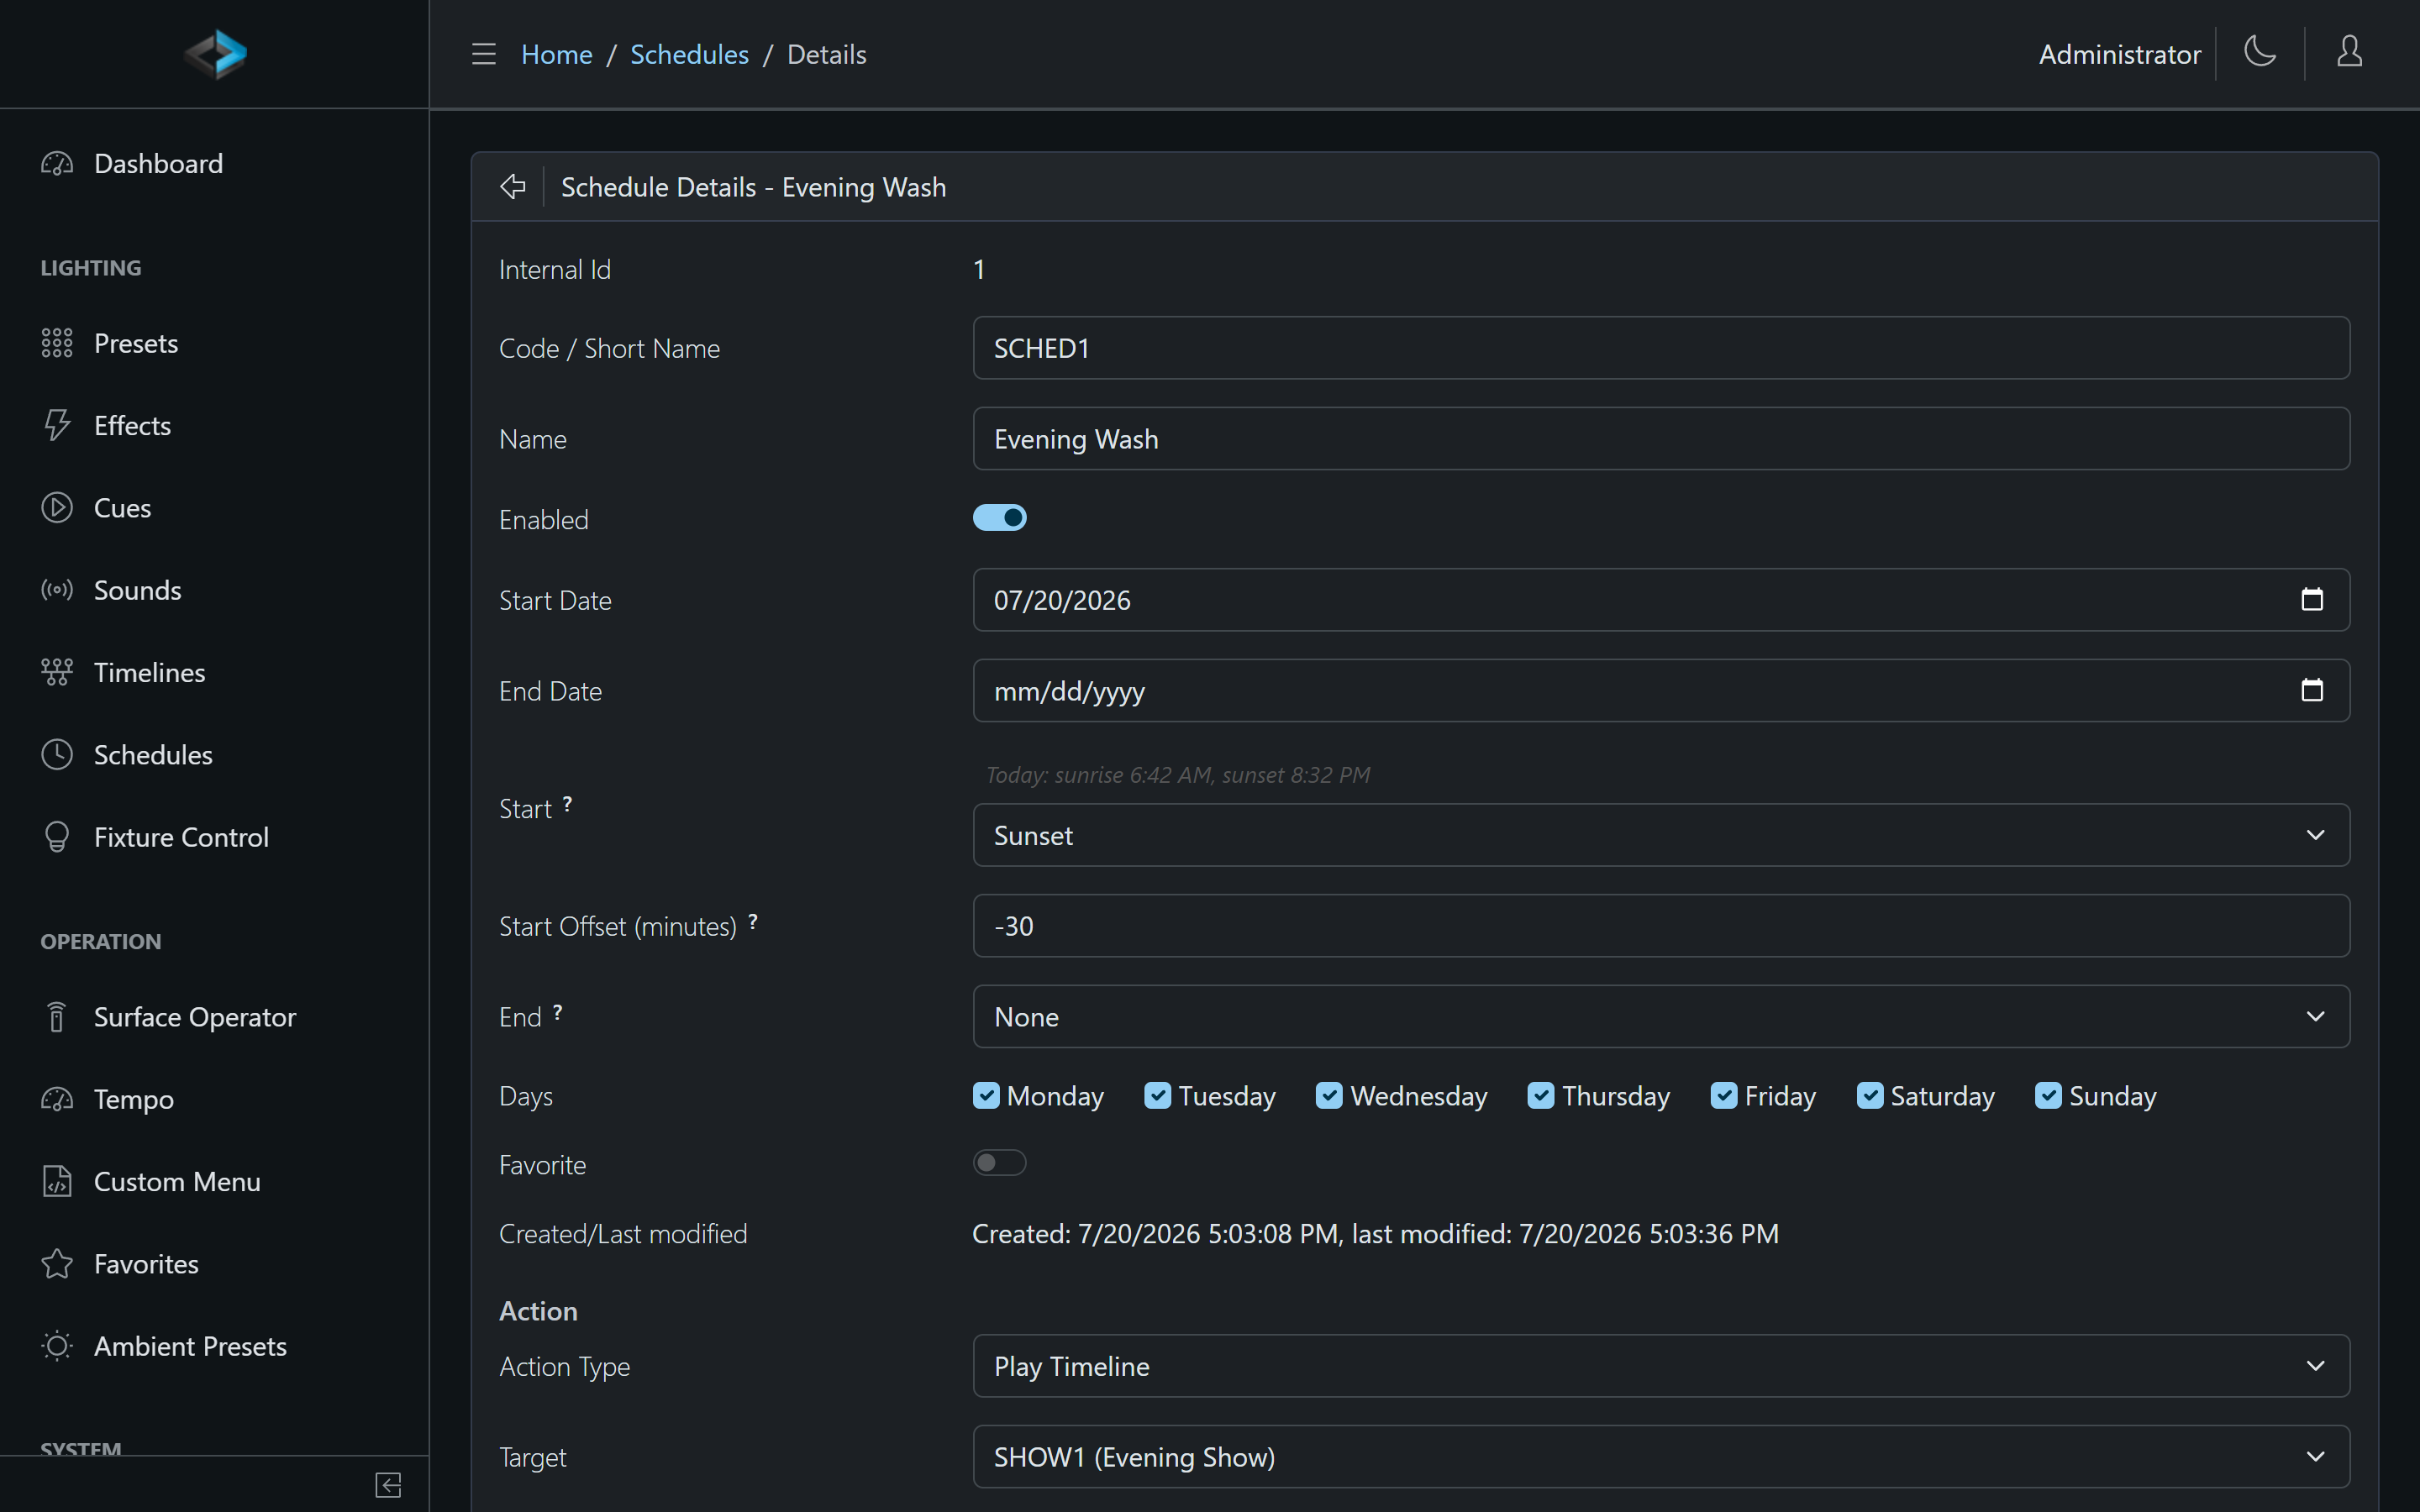Image resolution: width=2420 pixels, height=1512 pixels.
Task: Click the Custom Menu code-file icon
Action: coord(57,1181)
